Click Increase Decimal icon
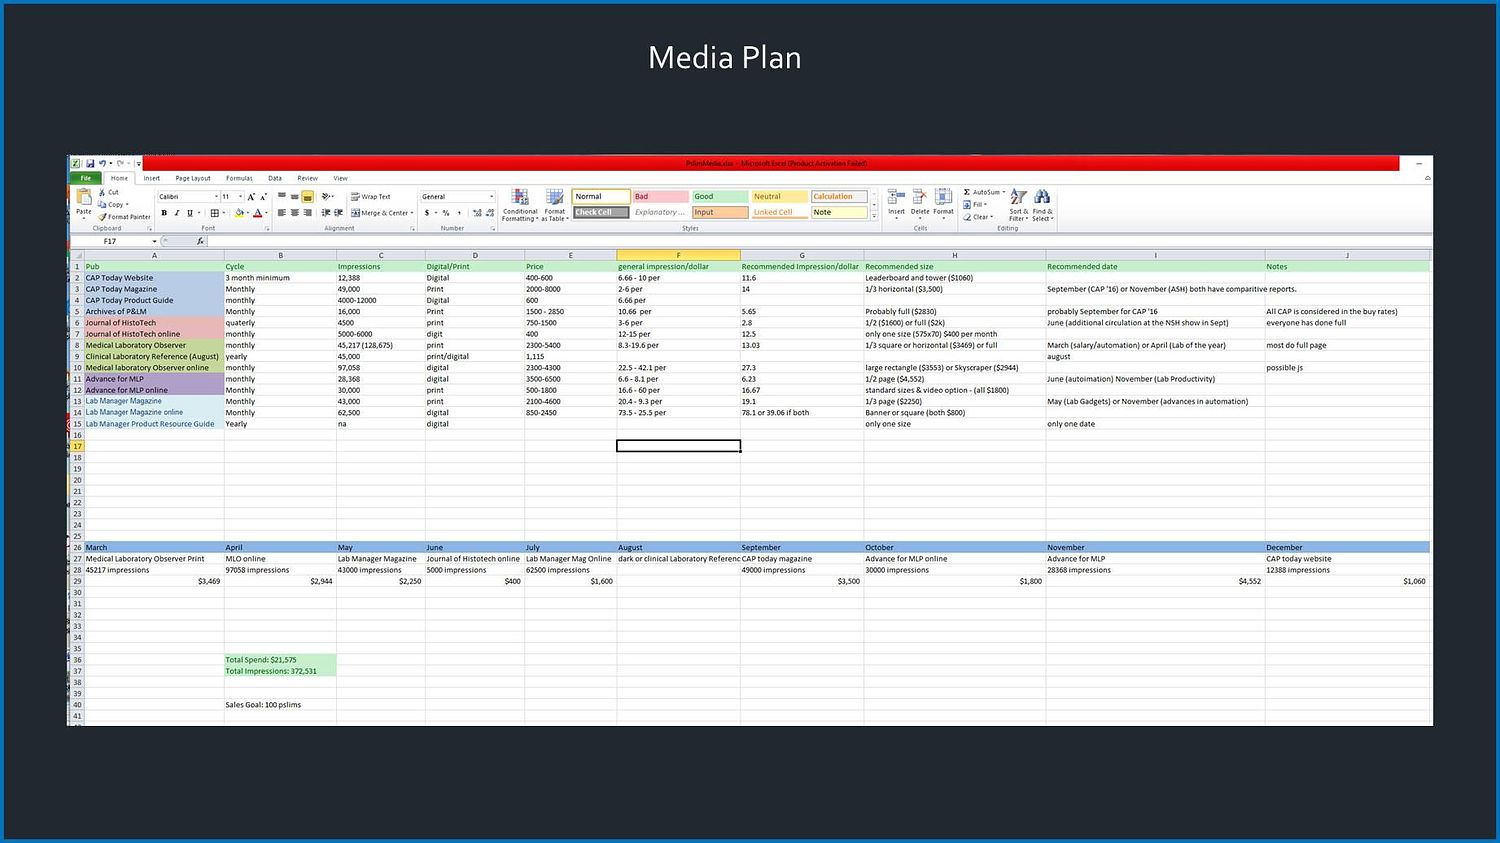Viewport: 1500px width, 843px height. point(477,213)
